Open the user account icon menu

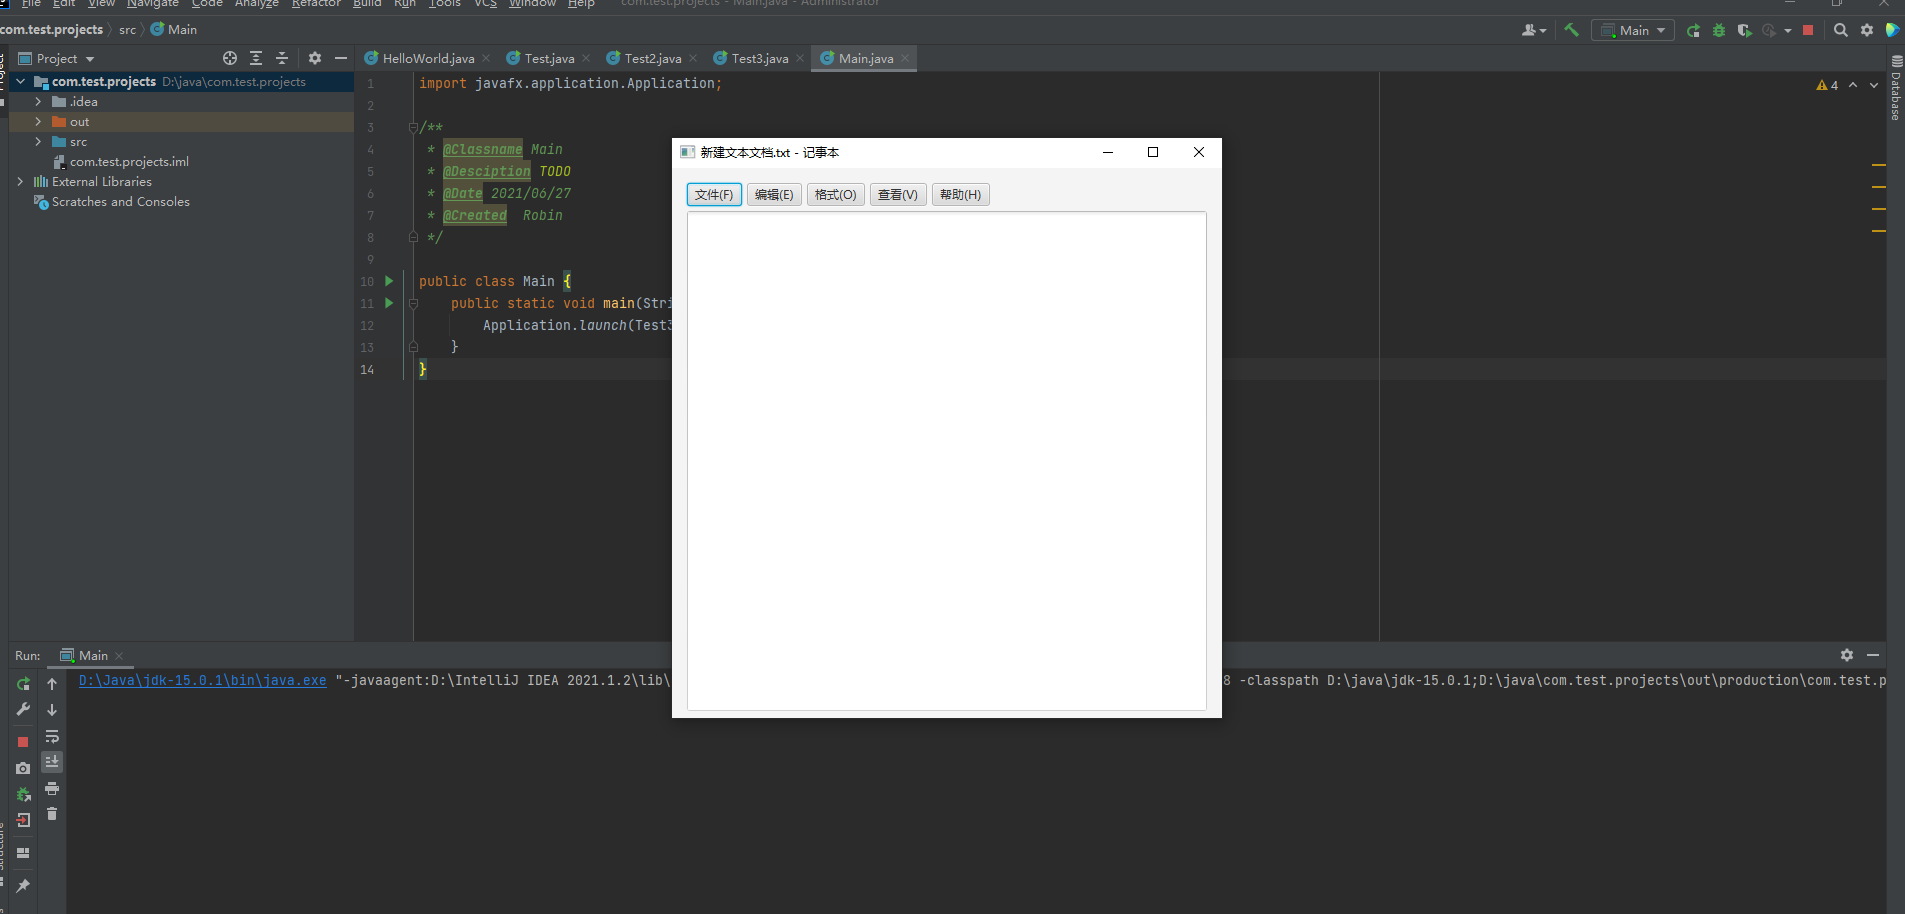coord(1534,30)
